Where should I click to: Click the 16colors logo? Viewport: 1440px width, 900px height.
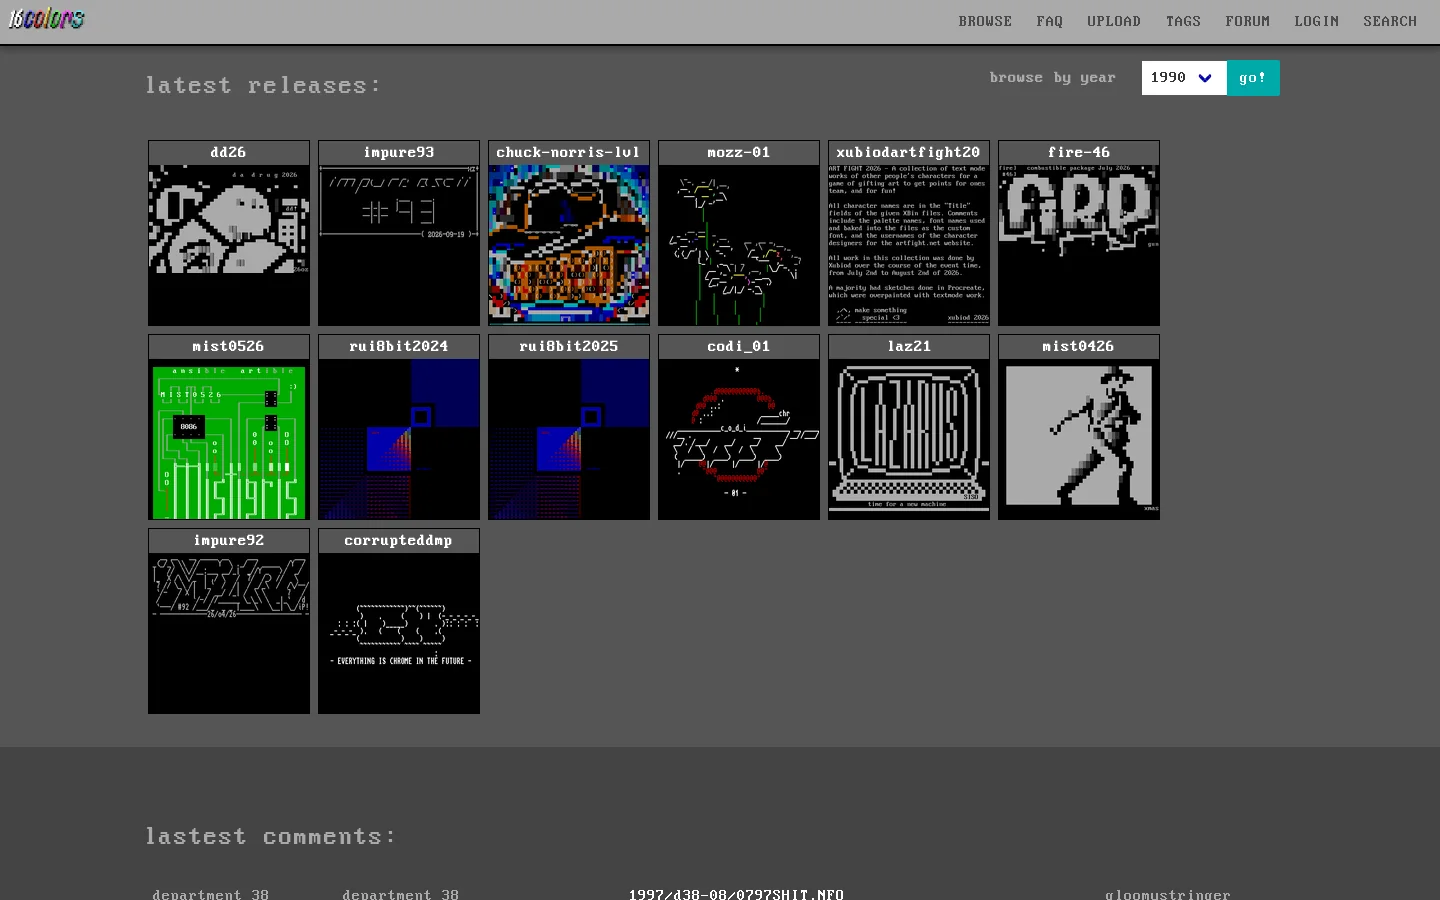click(x=47, y=19)
